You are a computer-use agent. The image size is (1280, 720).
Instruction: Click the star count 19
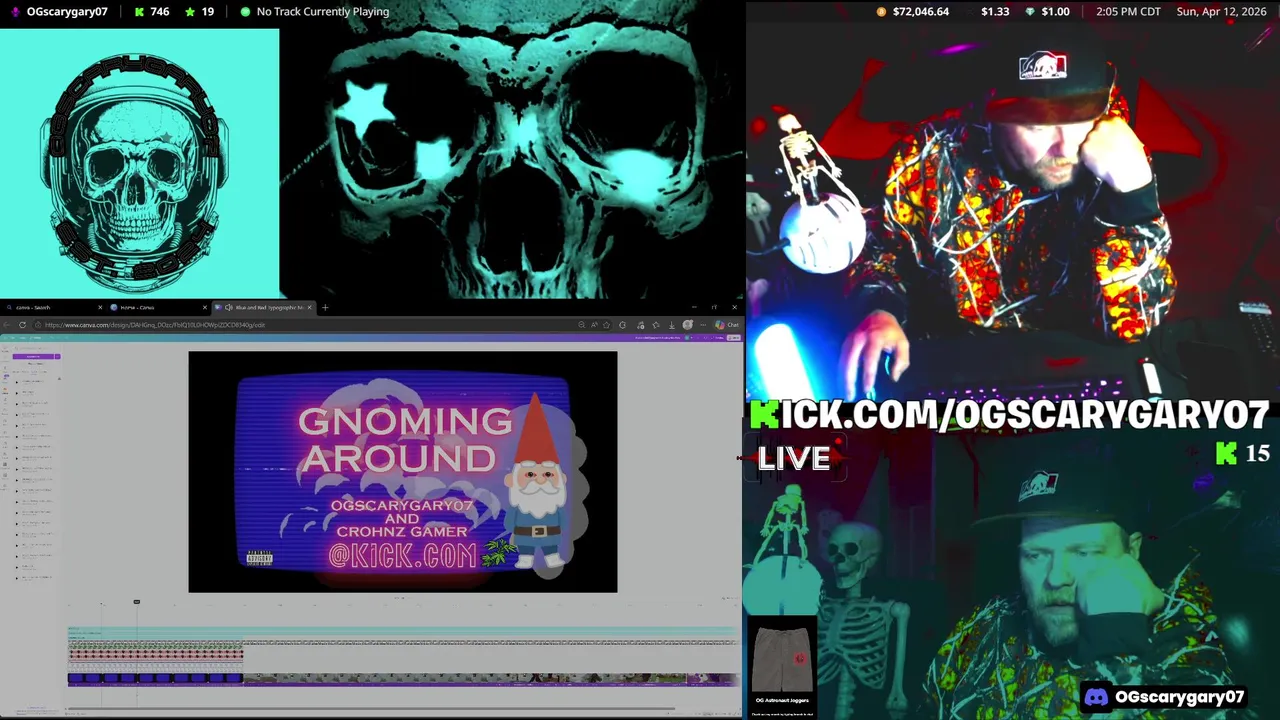[198, 12]
